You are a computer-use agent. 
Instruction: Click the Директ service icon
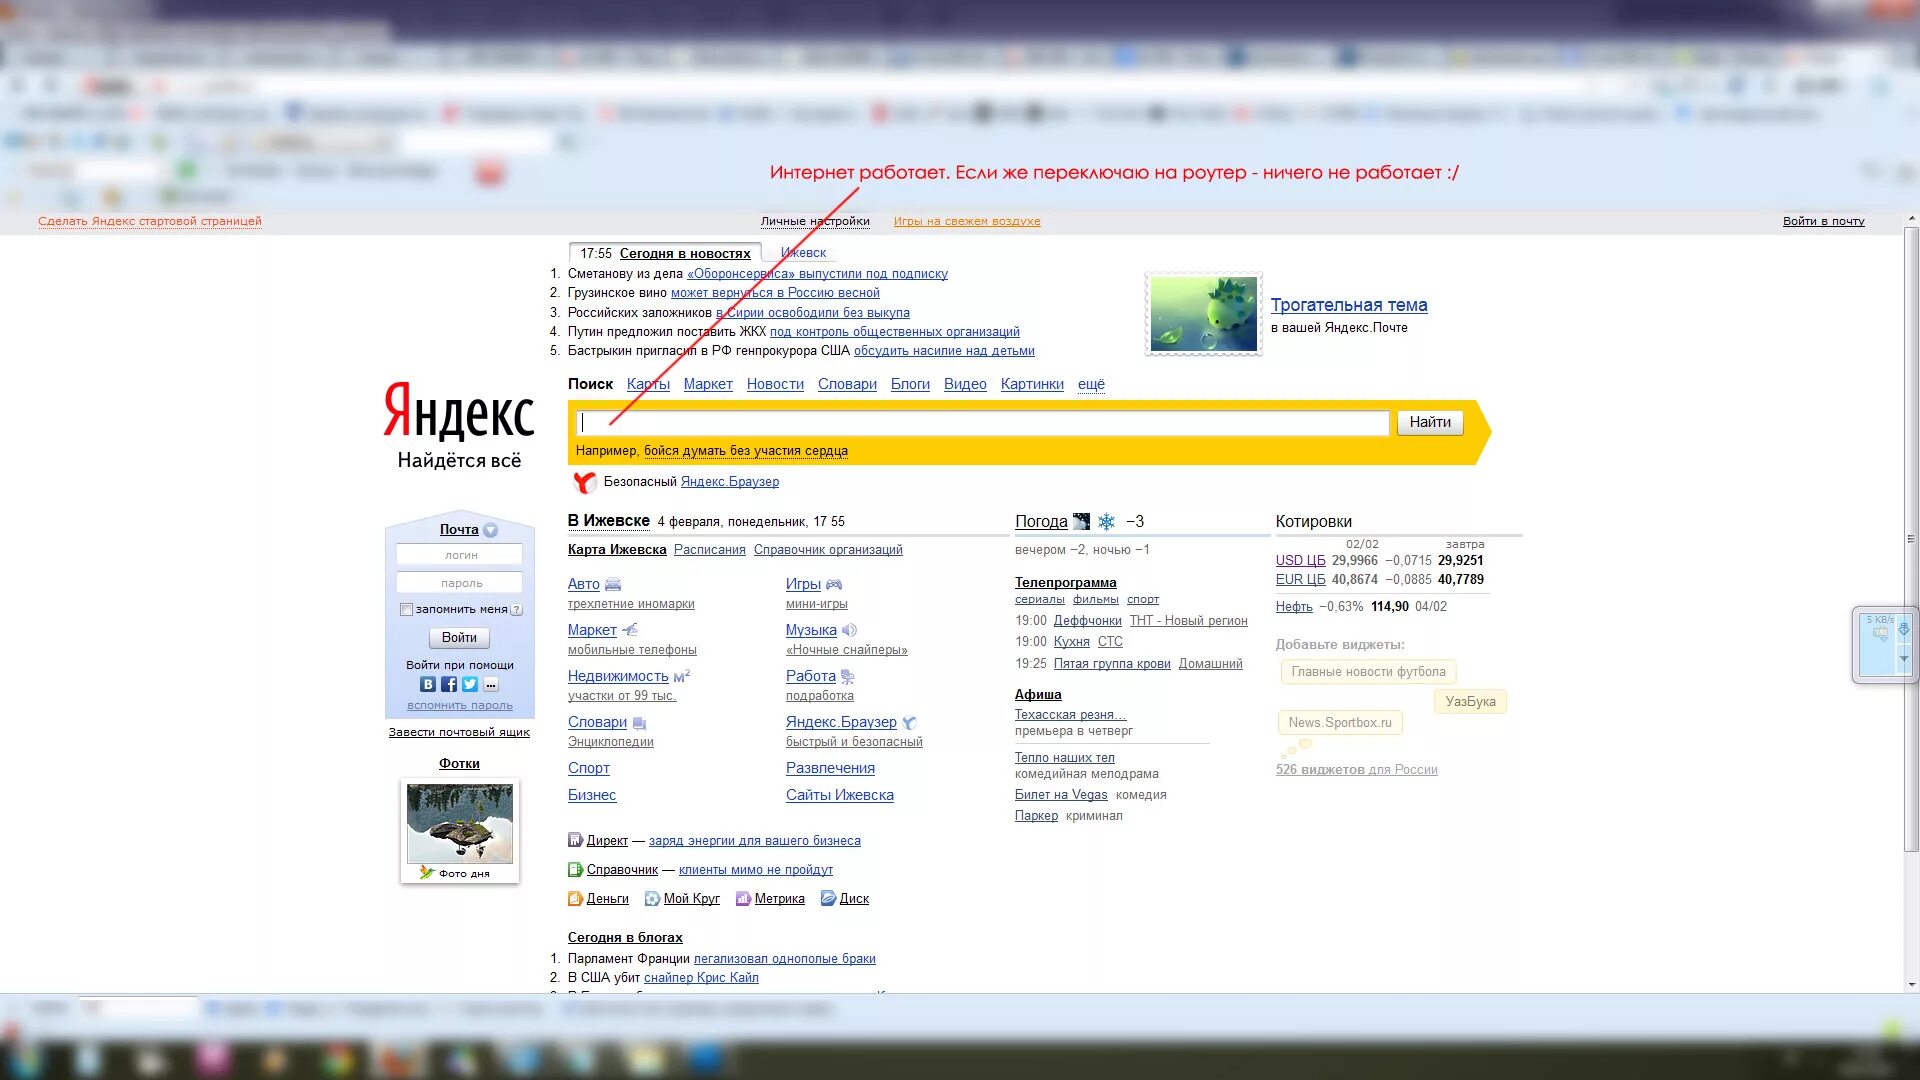(x=575, y=841)
